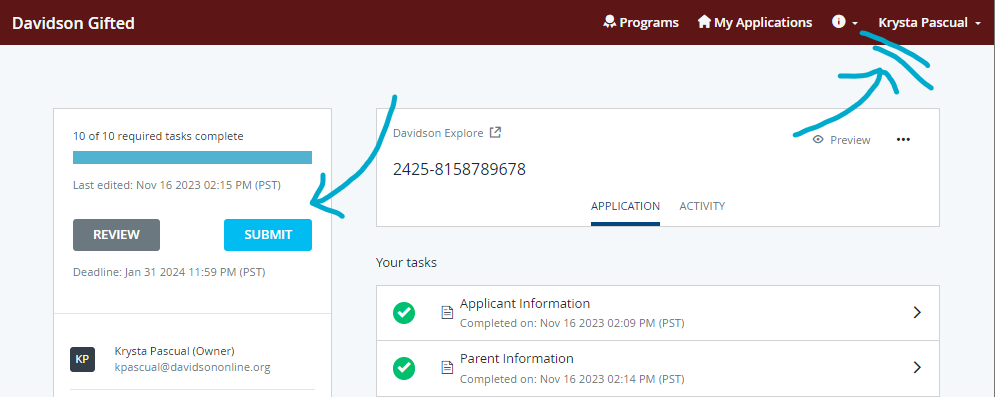Expand the Parent Information row chevron
This screenshot has width=995, height=397.
[x=916, y=367]
